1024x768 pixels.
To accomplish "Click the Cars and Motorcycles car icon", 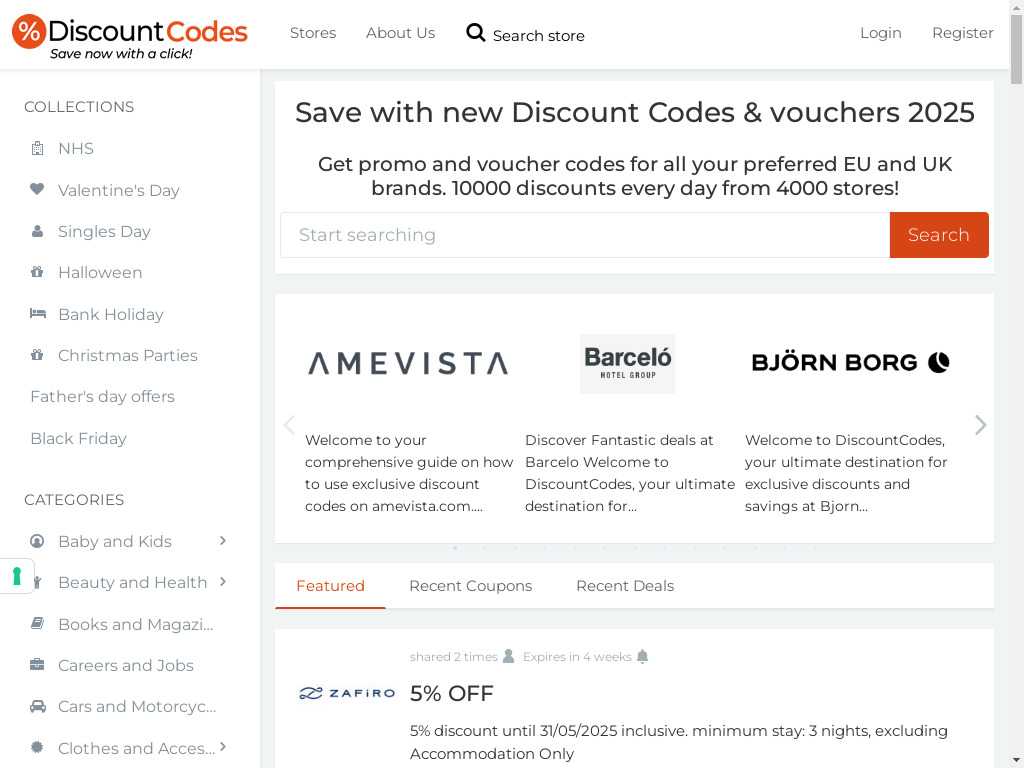I will pos(37,707).
